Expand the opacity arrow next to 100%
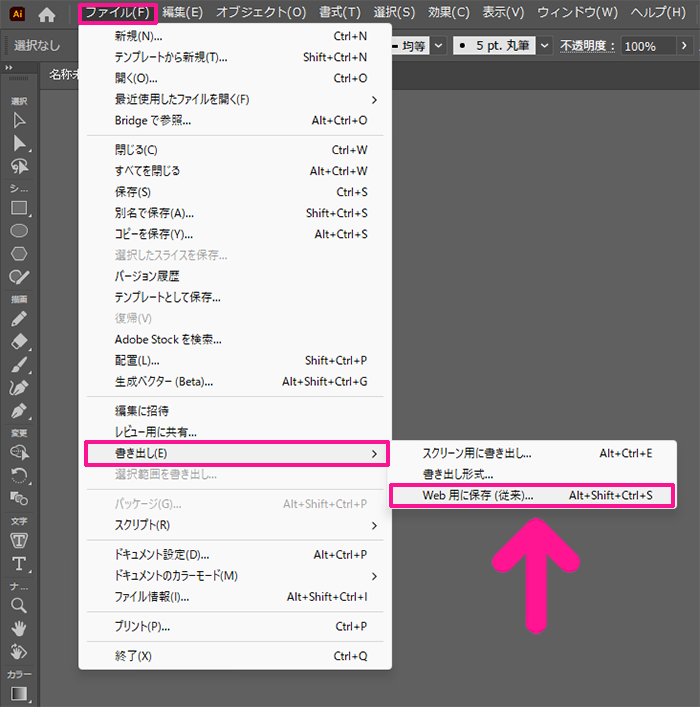 coord(684,46)
